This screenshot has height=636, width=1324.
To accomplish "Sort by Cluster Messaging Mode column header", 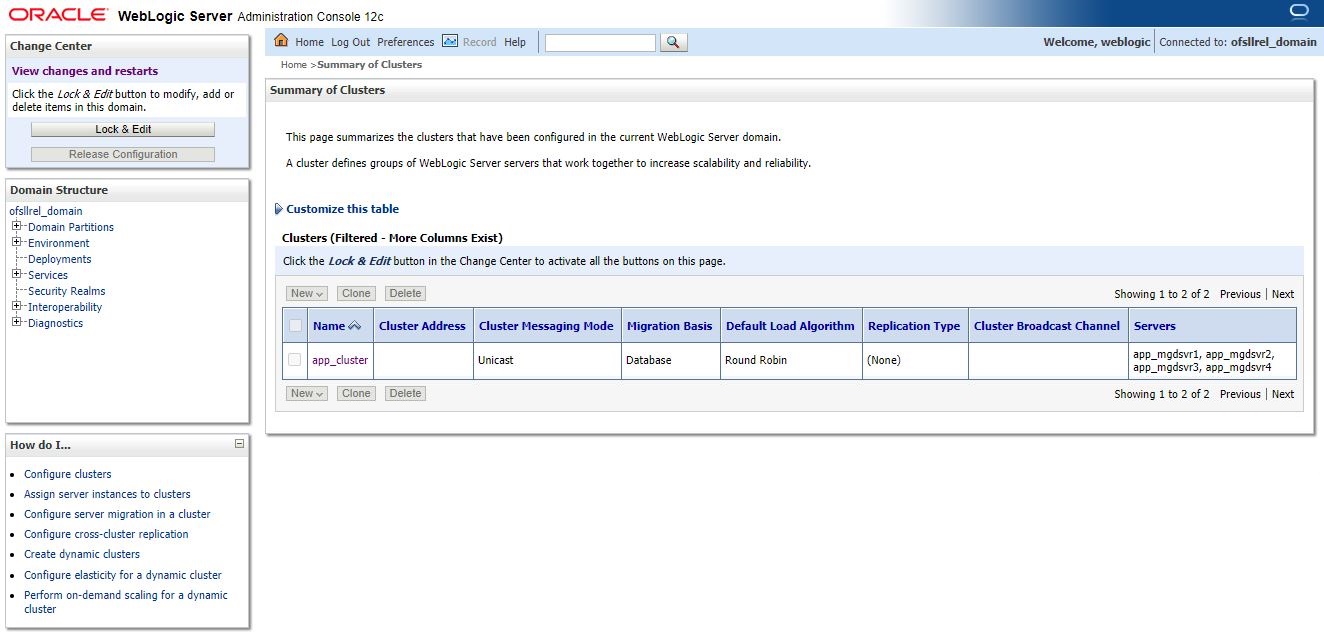I will (546, 326).
